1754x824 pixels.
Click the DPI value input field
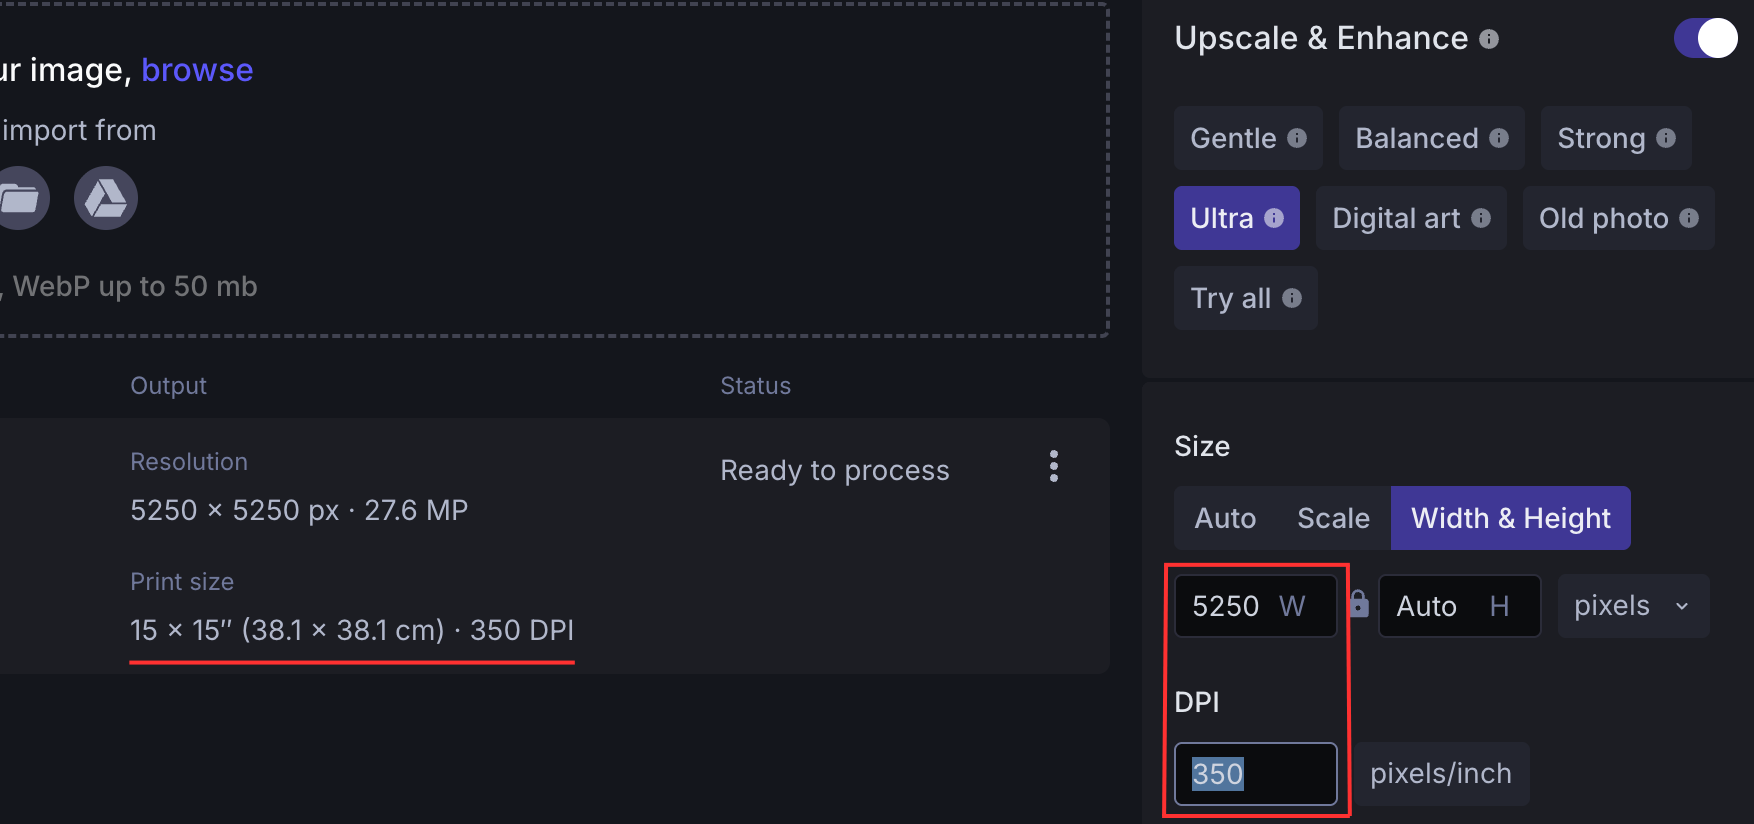click(1255, 774)
